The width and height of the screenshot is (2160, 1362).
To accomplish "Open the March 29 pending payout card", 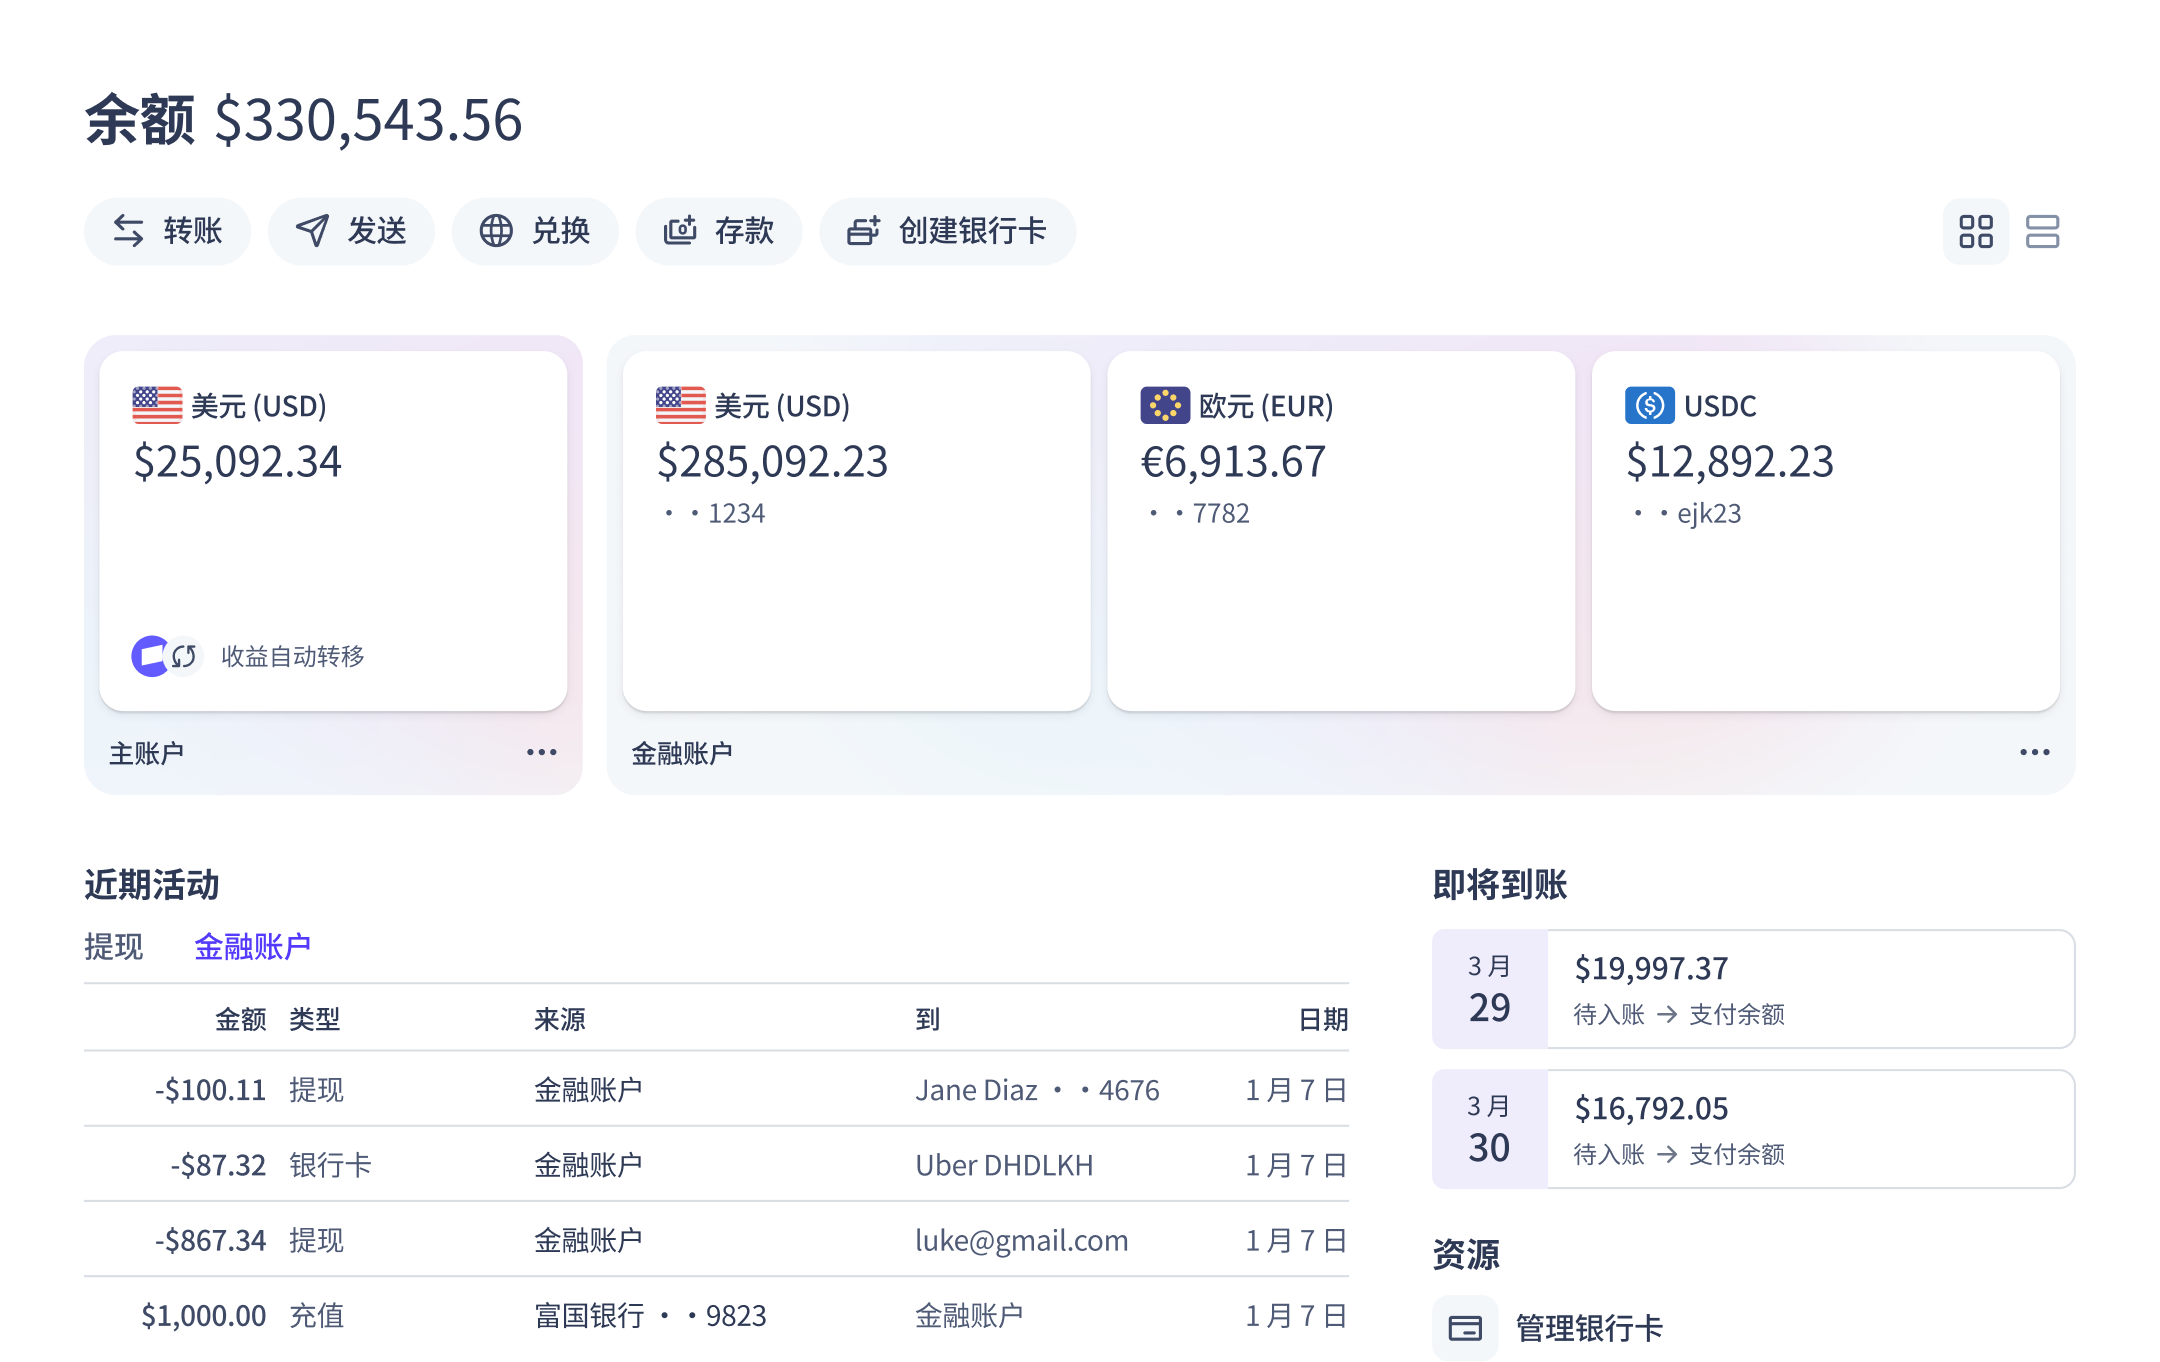I will coord(1752,989).
